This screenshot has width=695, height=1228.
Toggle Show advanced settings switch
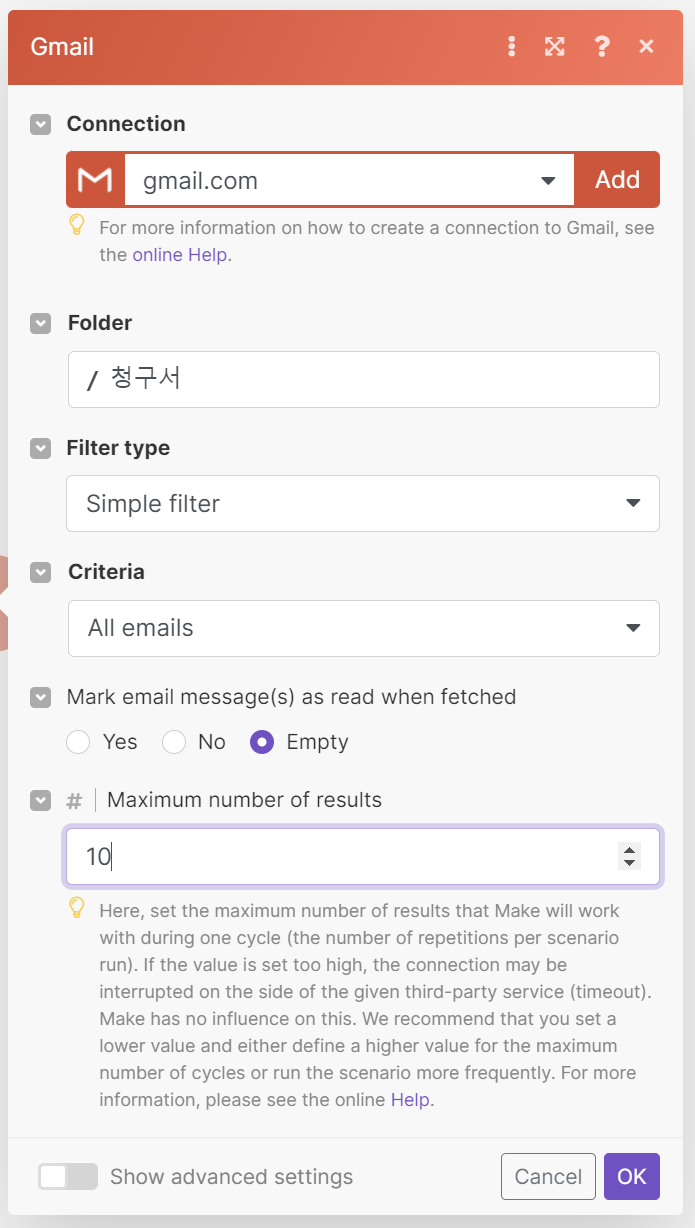point(68,1176)
